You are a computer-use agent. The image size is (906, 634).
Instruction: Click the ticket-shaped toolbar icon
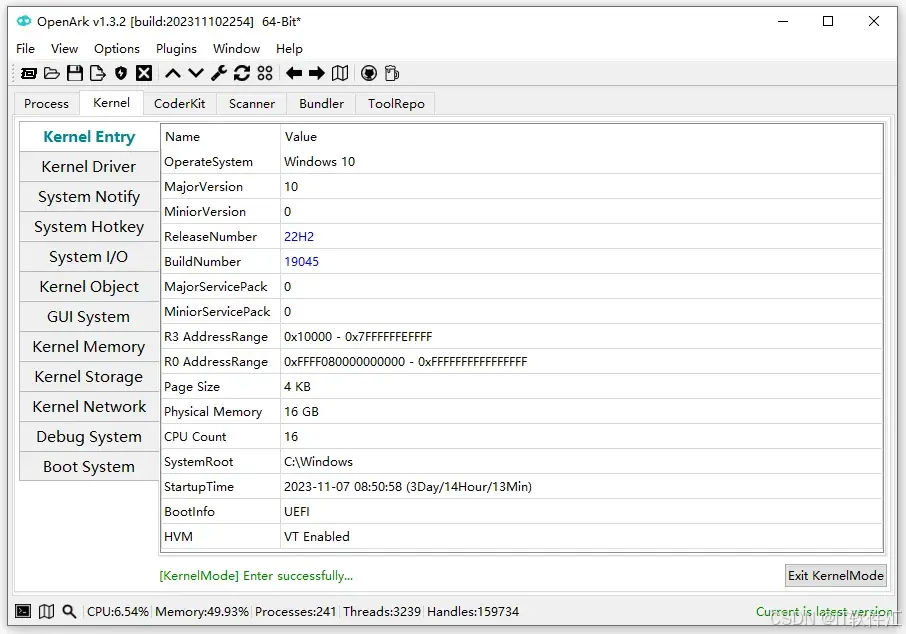pos(28,73)
